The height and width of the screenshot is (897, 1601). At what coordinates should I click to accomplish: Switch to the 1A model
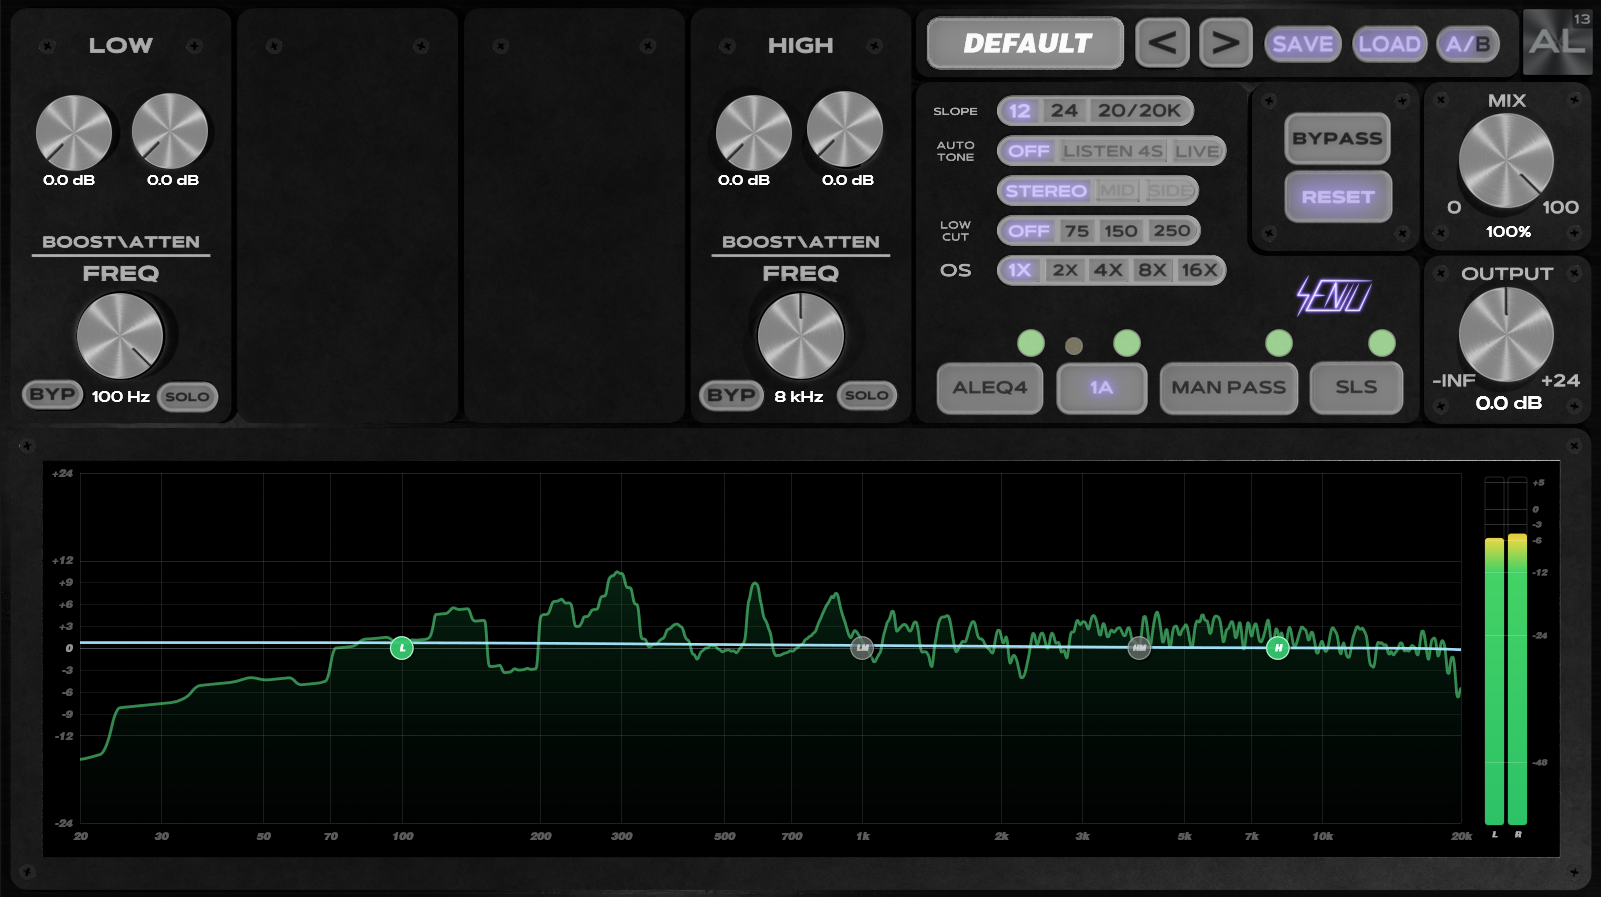[1101, 388]
